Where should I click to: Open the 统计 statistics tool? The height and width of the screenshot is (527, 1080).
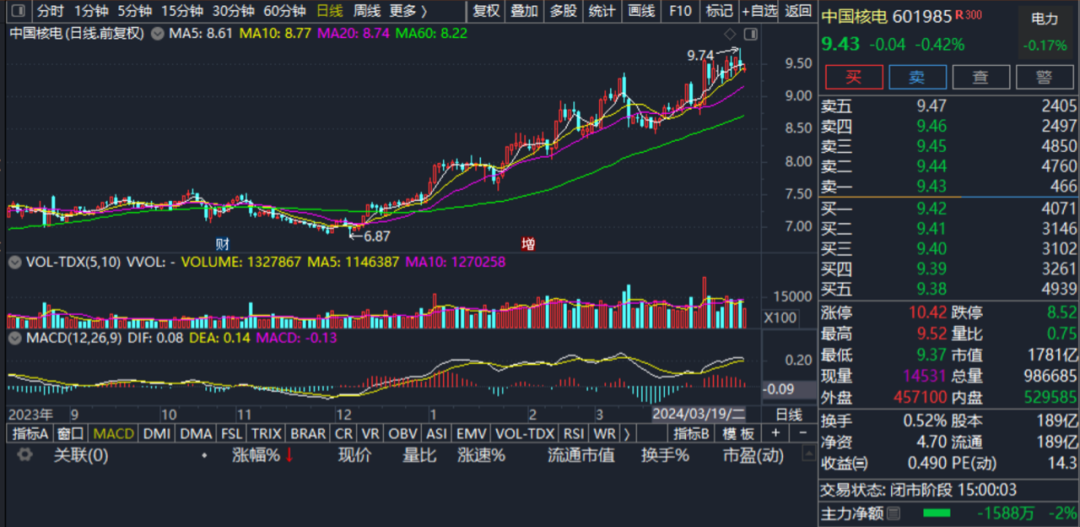(603, 11)
